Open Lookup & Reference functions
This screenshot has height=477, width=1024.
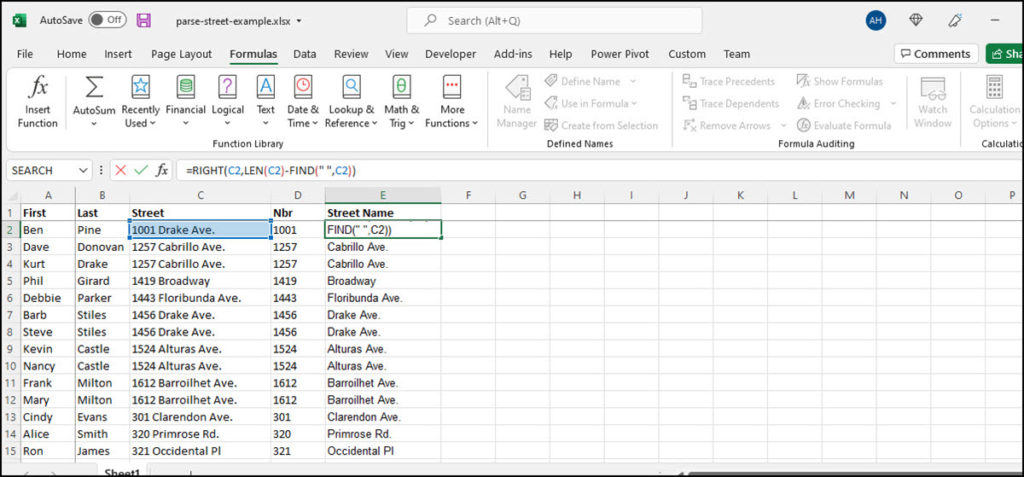pyautogui.click(x=350, y=88)
